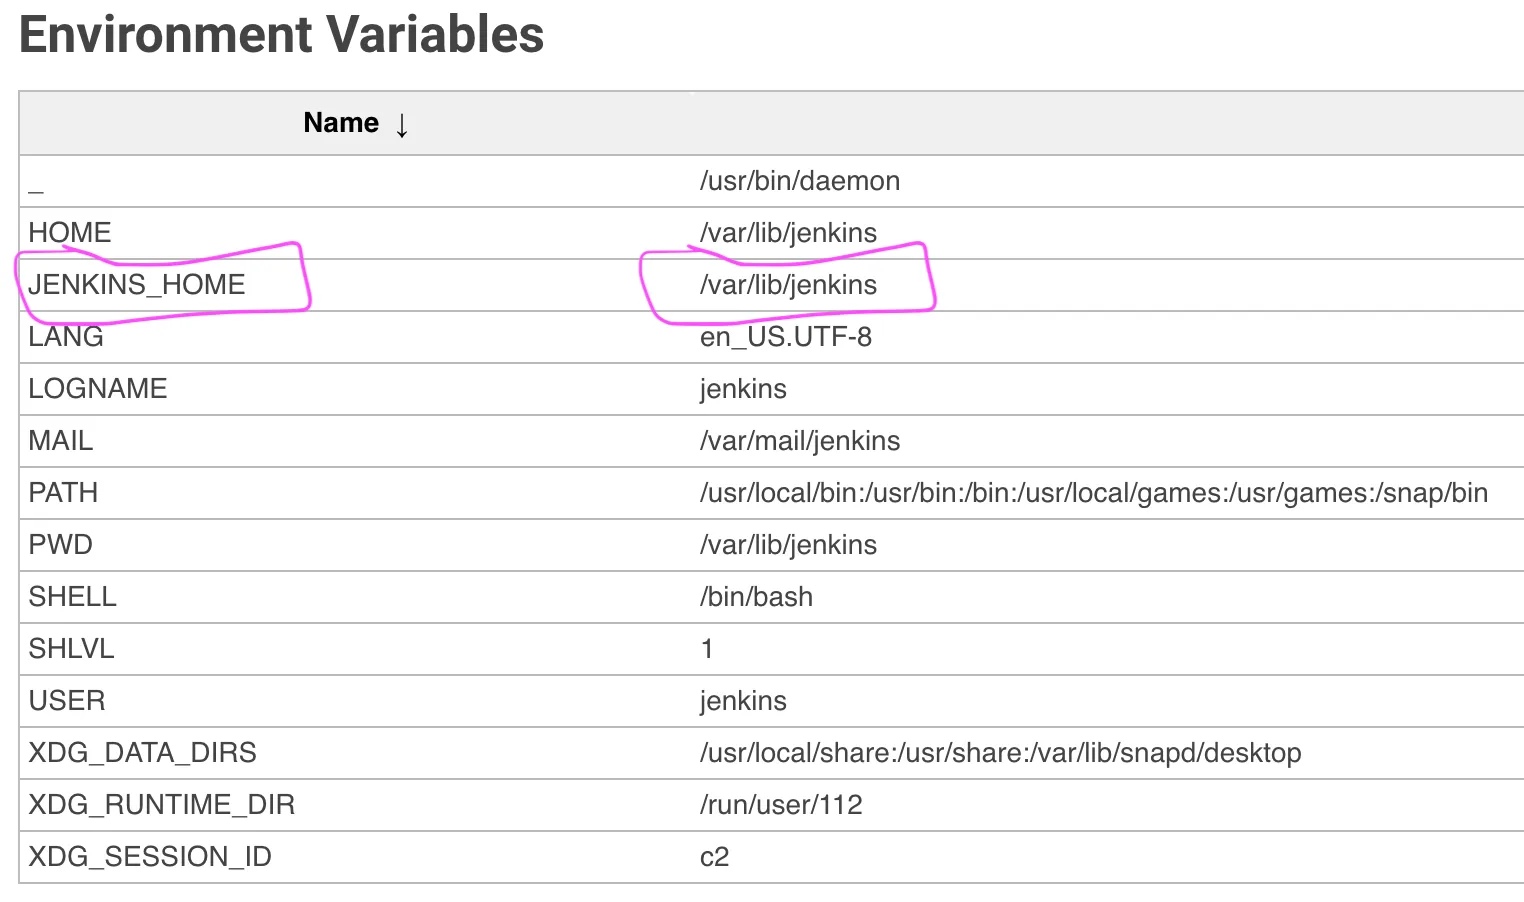Click the /run/user/112 value
1524x902 pixels.
[x=781, y=805]
